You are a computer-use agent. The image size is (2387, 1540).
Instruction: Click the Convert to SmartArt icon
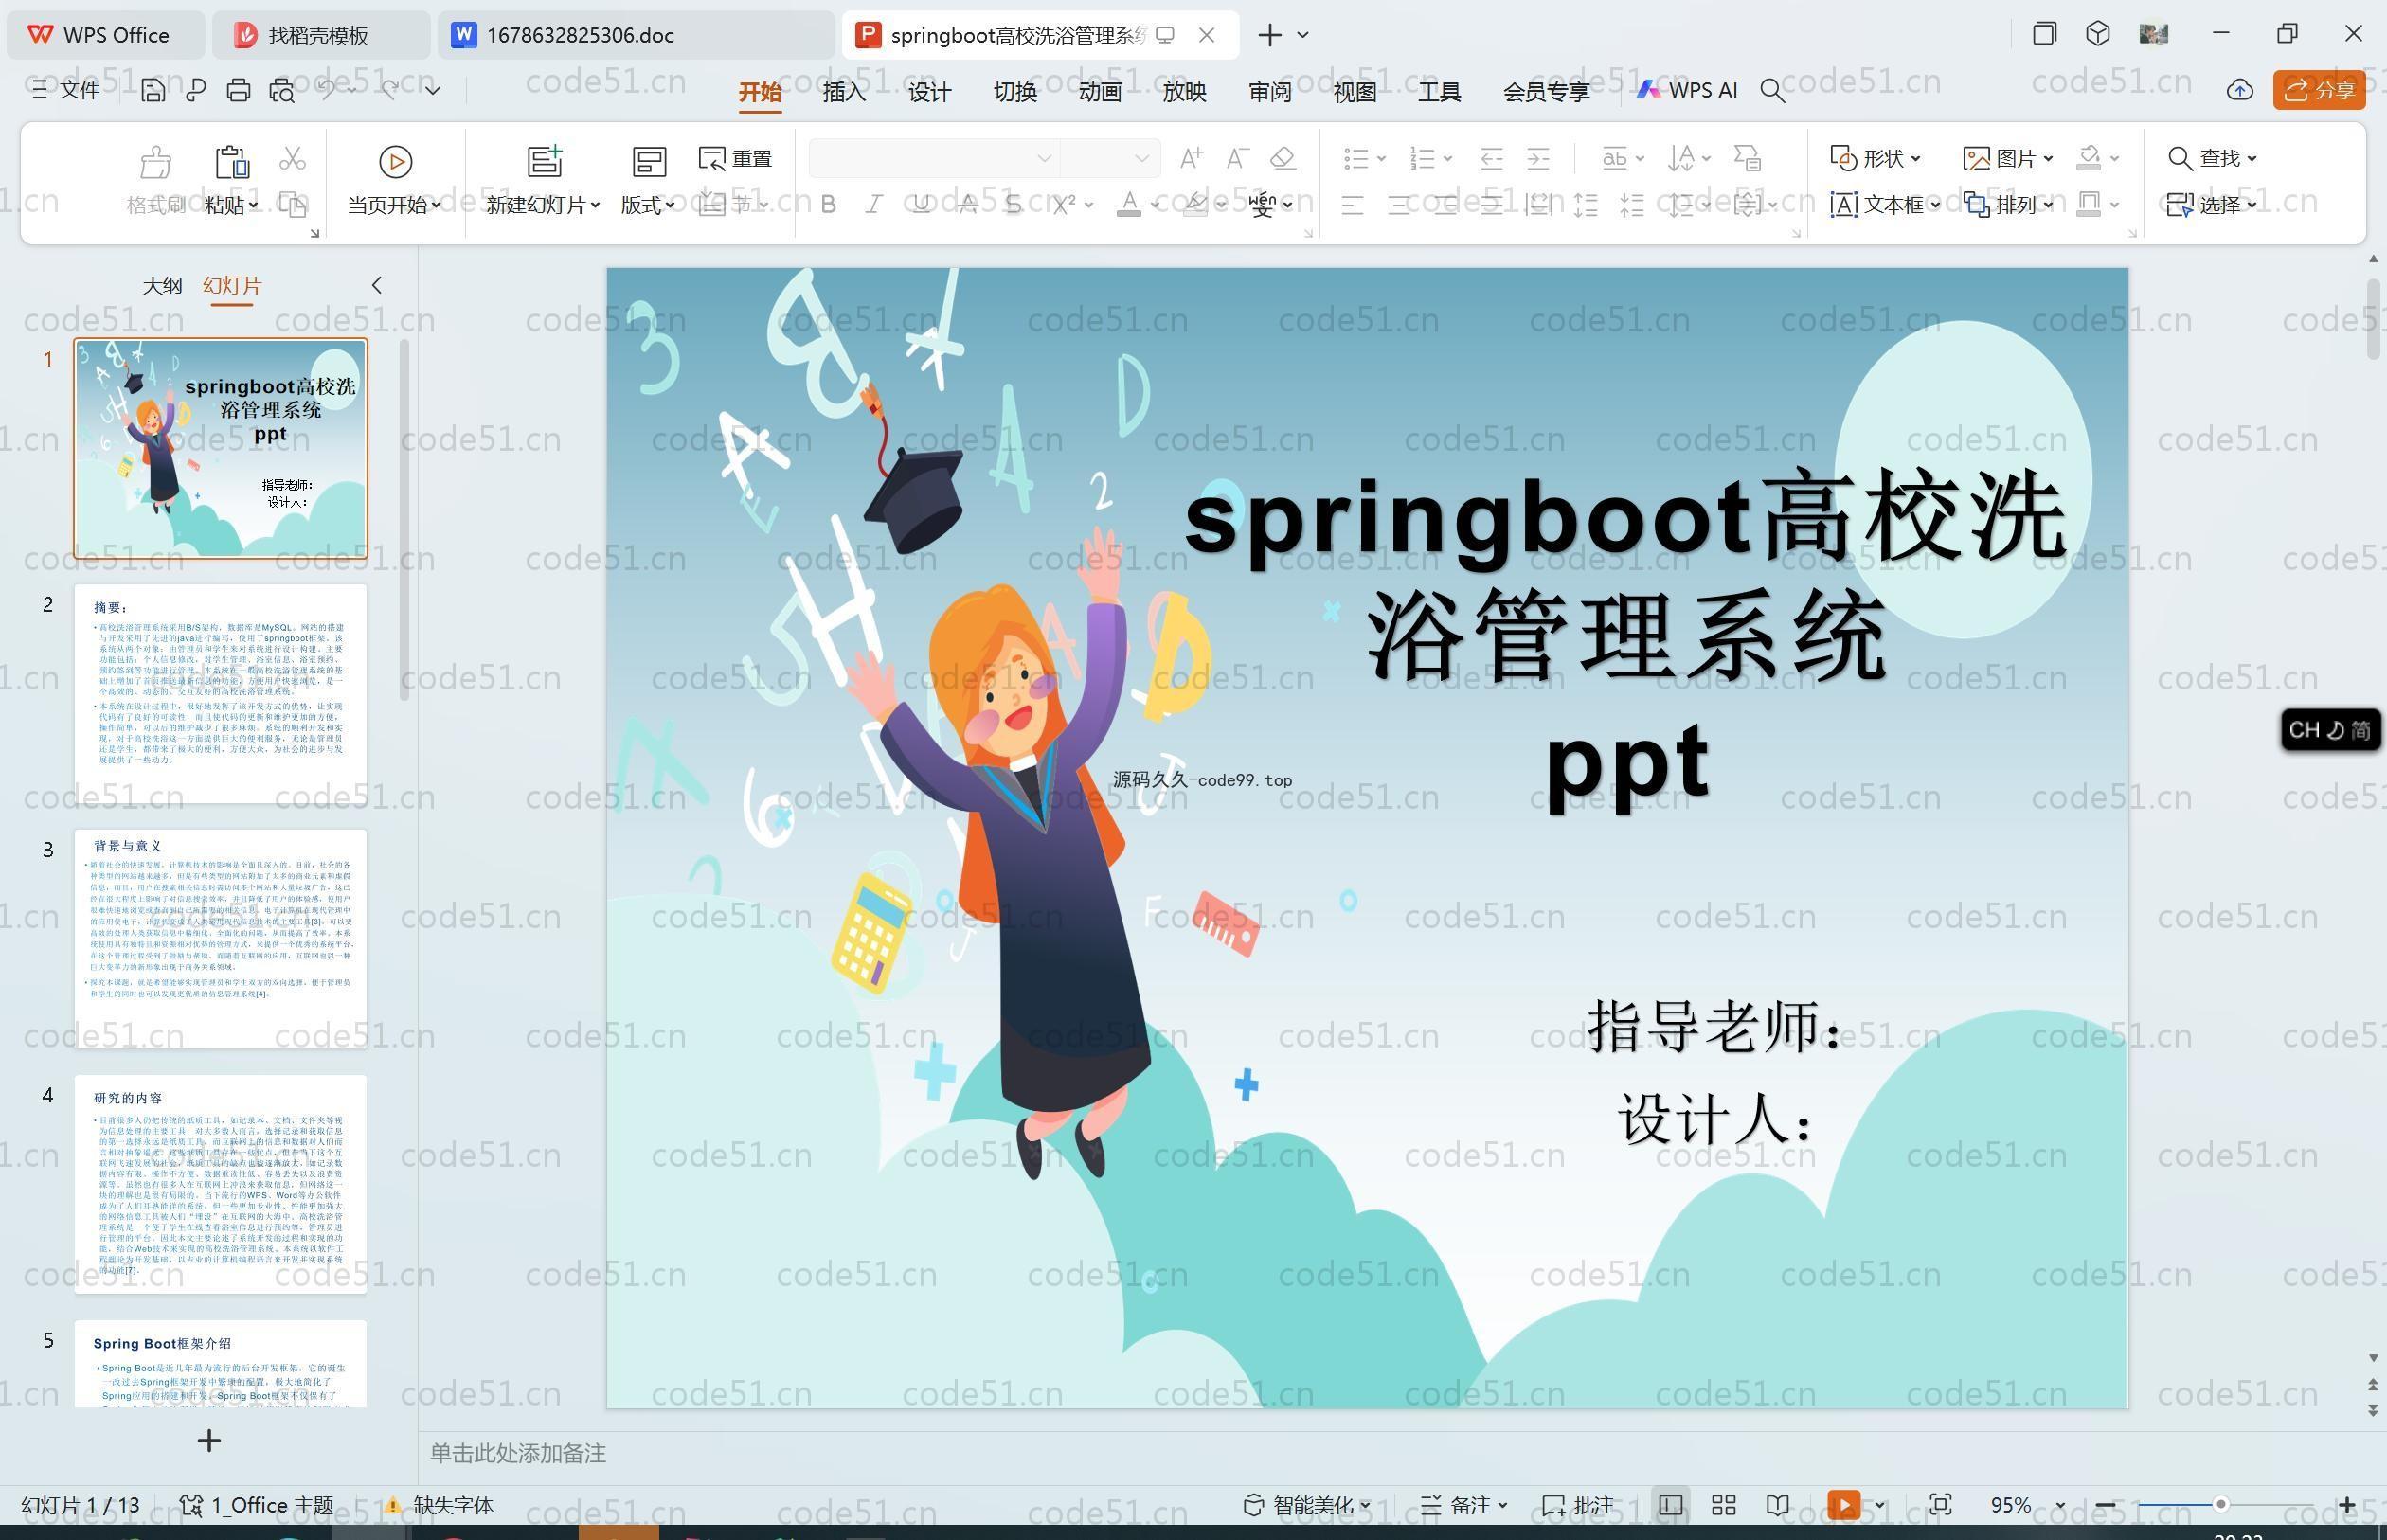click(1747, 158)
